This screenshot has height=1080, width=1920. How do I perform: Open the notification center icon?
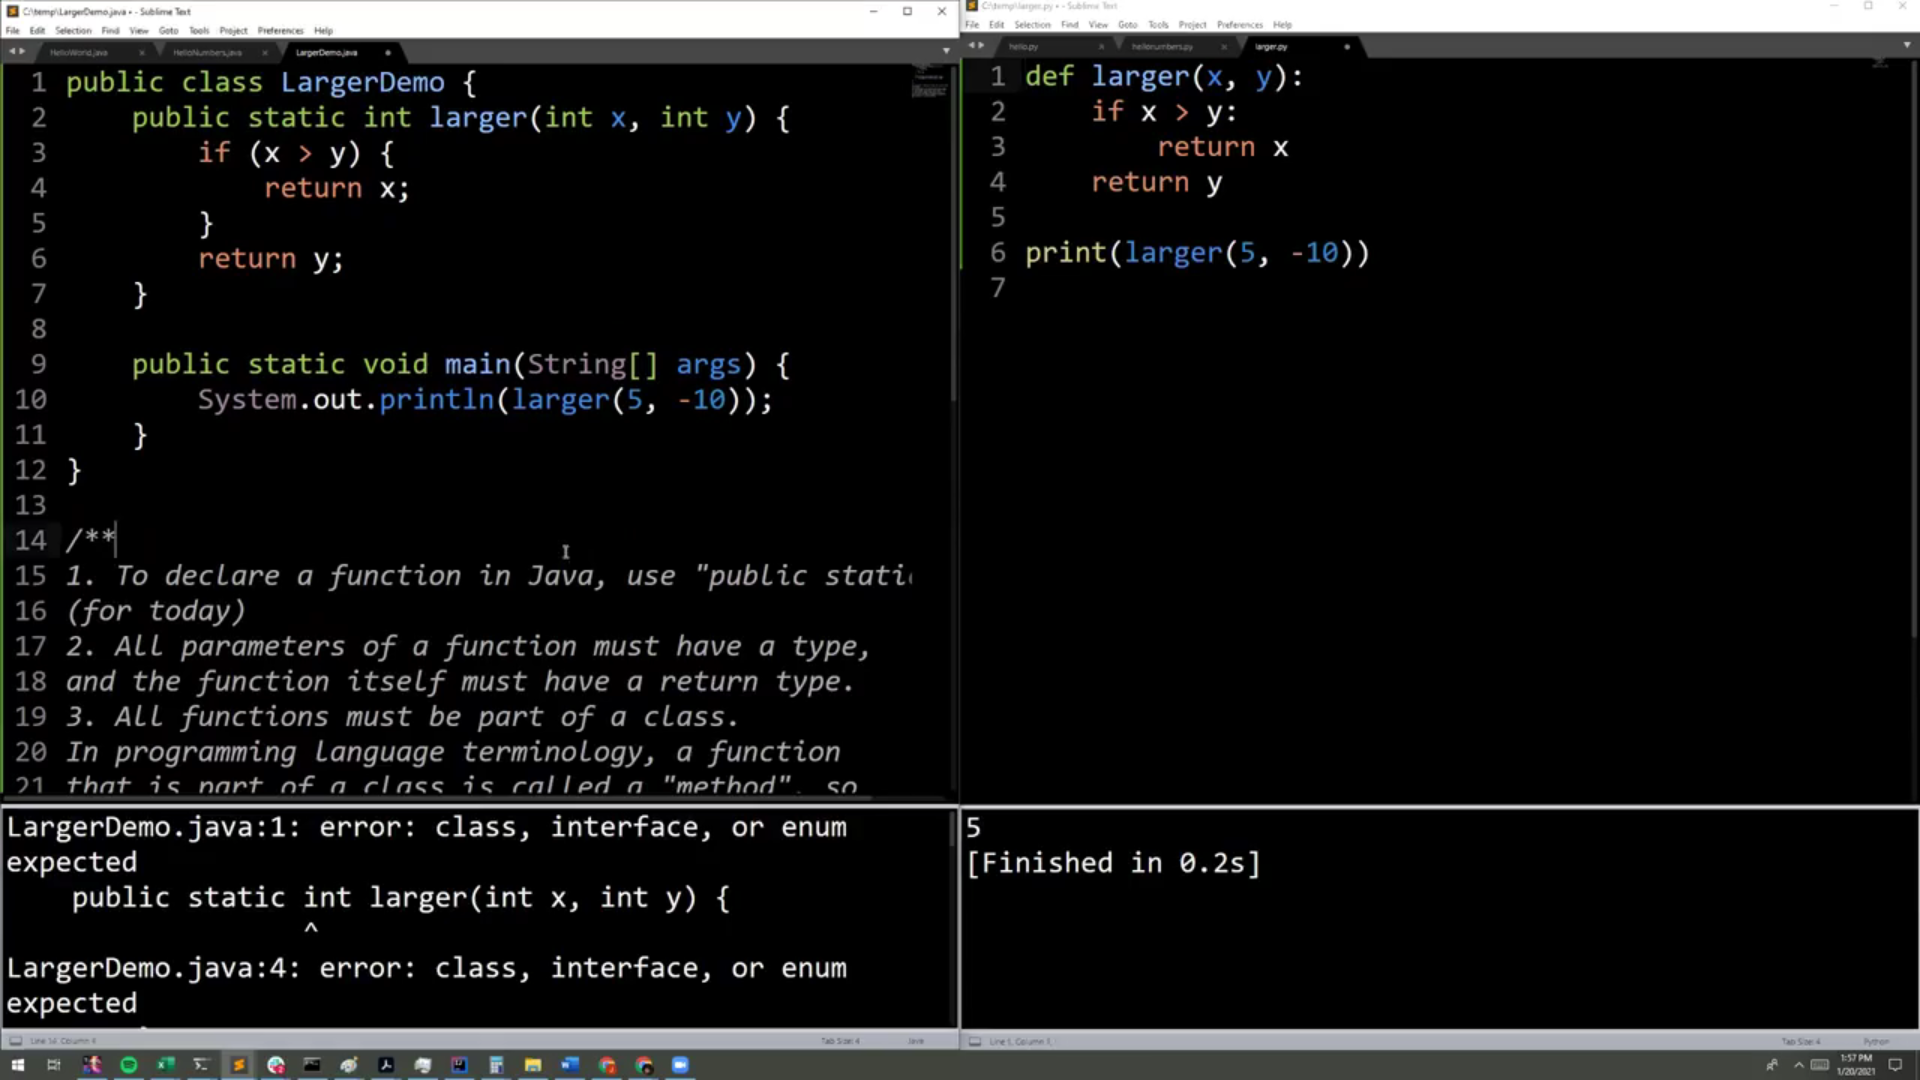click(x=1895, y=1065)
